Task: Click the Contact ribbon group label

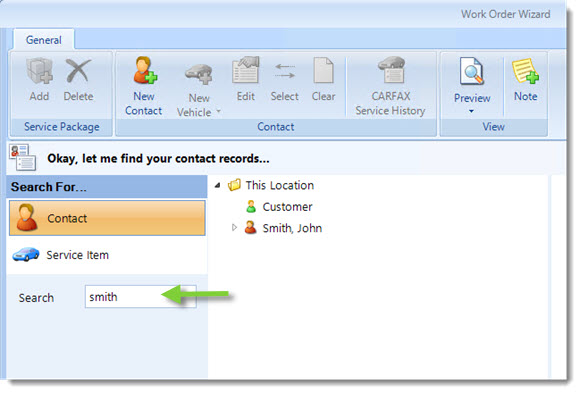Action: [276, 127]
